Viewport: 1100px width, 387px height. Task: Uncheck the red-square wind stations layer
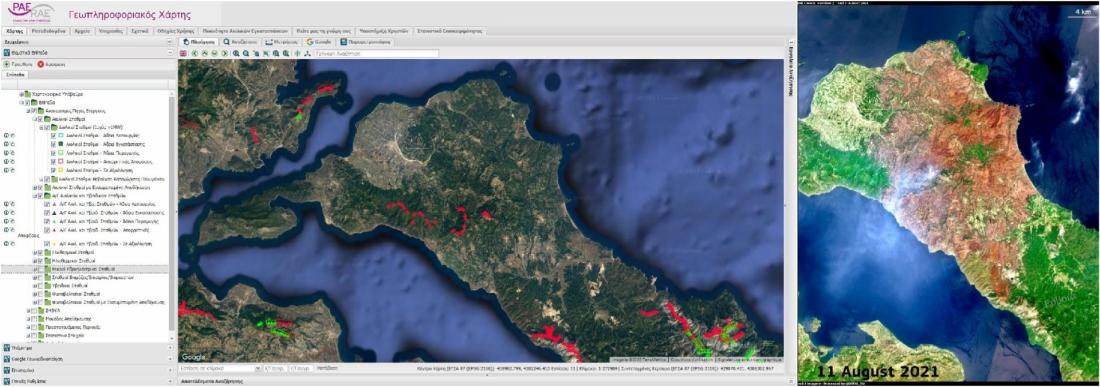pos(53,161)
